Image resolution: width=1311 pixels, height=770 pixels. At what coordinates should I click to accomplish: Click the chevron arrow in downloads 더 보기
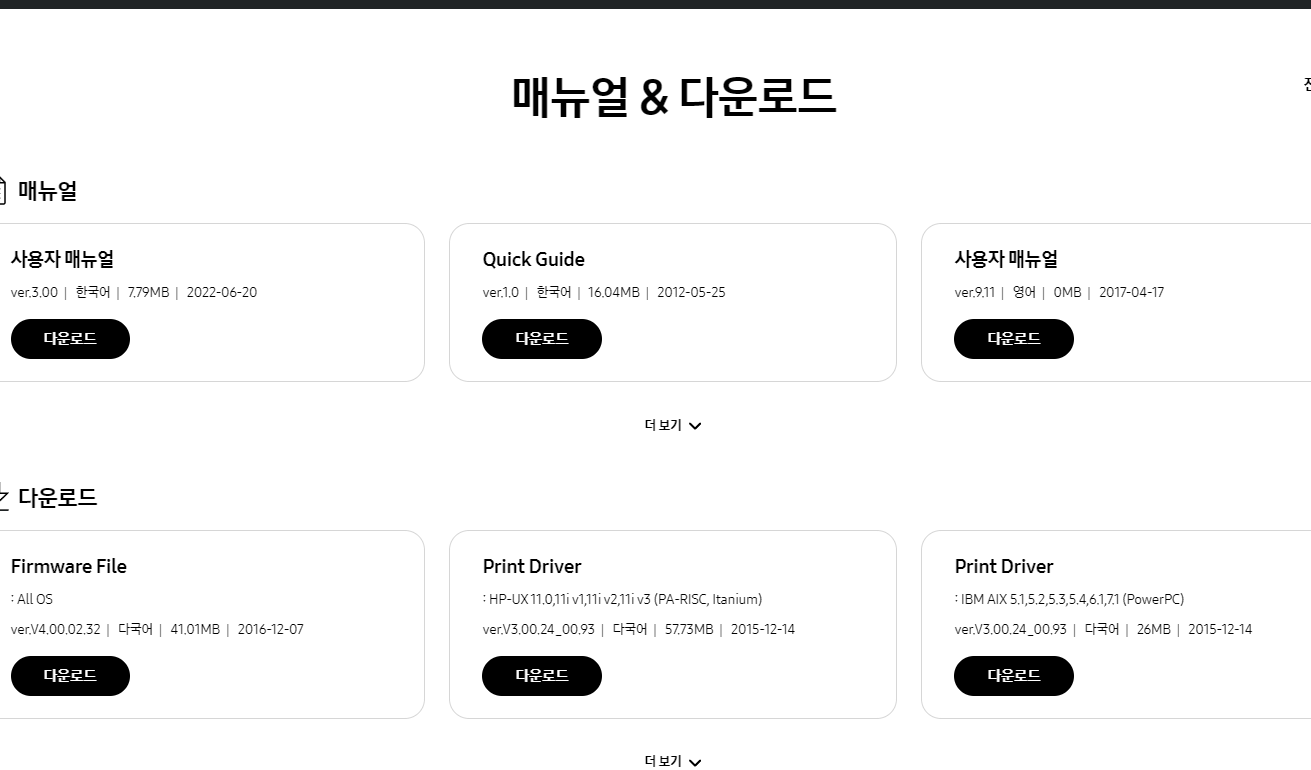click(695, 762)
